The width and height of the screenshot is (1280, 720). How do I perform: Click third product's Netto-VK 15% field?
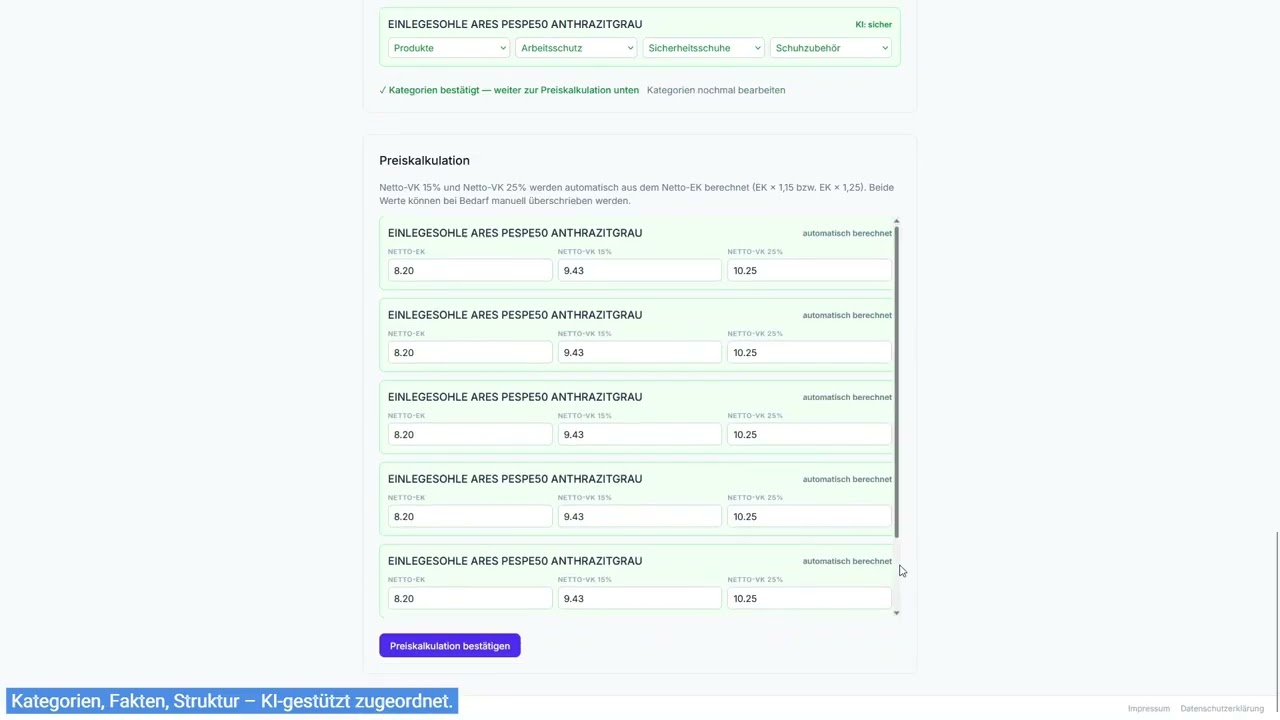point(639,435)
